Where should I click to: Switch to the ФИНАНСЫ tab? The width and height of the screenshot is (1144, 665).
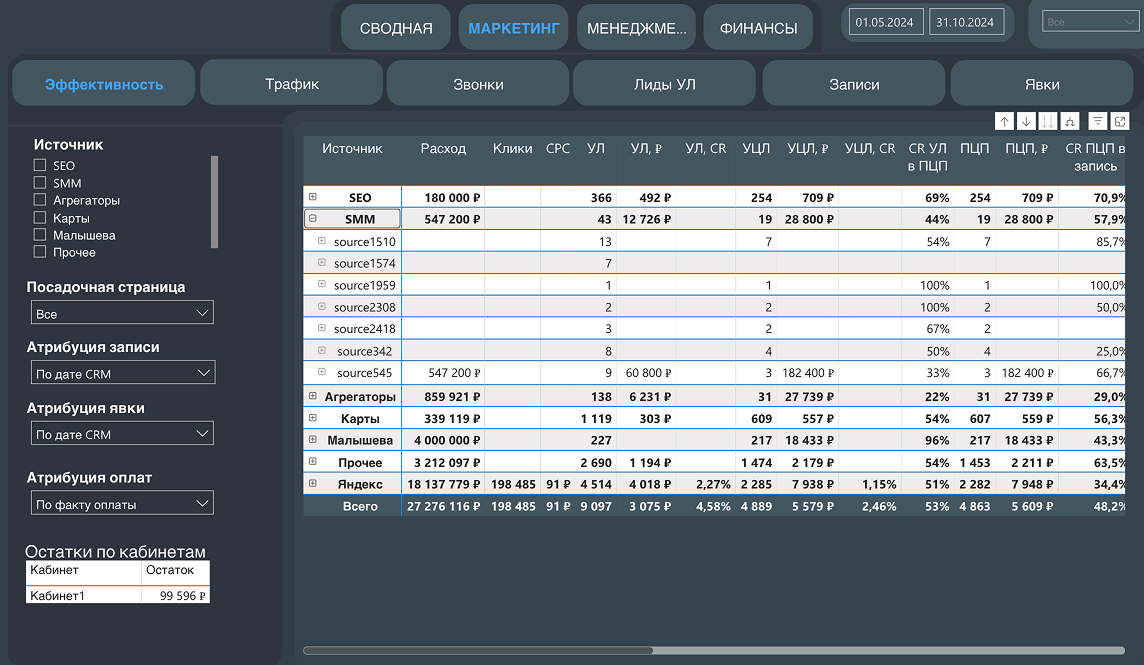click(x=758, y=28)
